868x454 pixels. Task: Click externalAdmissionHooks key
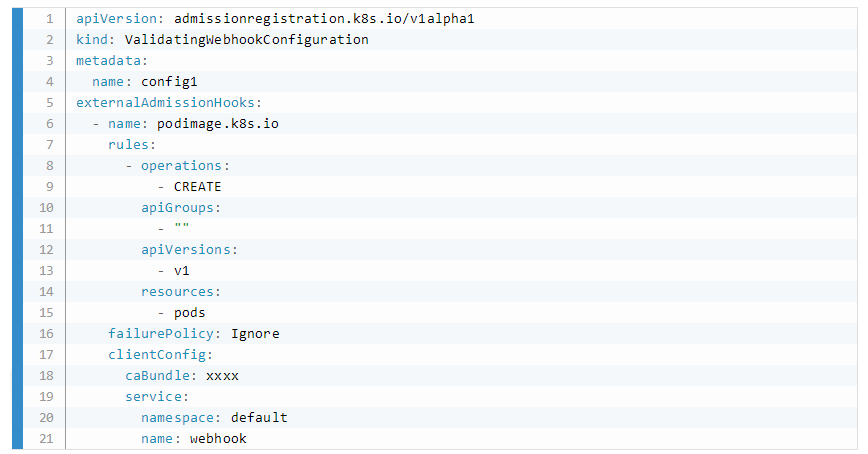[x=166, y=103]
